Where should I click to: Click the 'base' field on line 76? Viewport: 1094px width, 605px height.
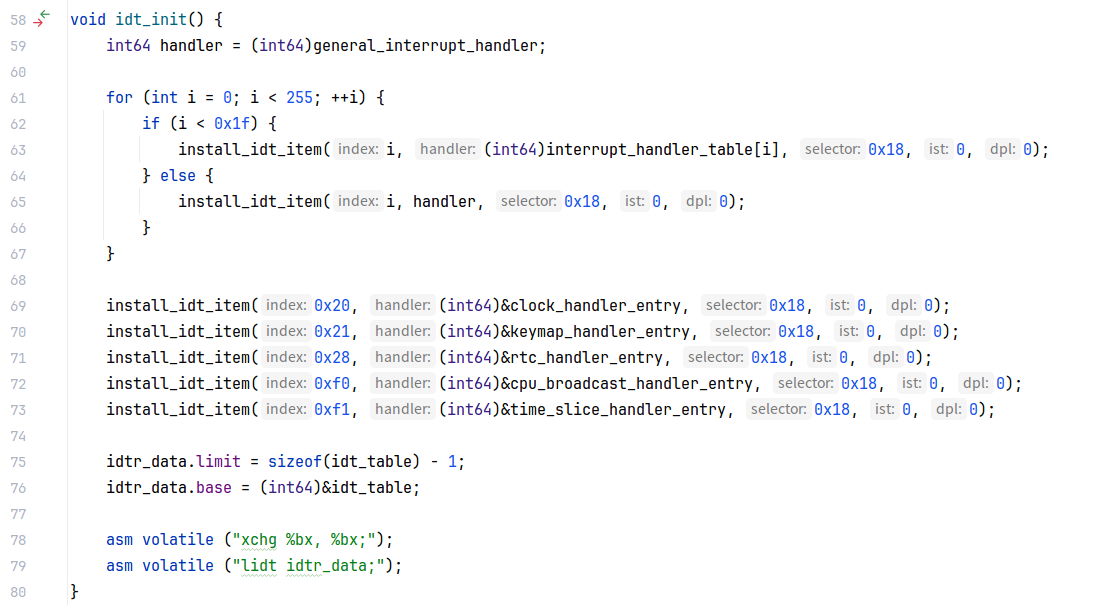(213, 488)
